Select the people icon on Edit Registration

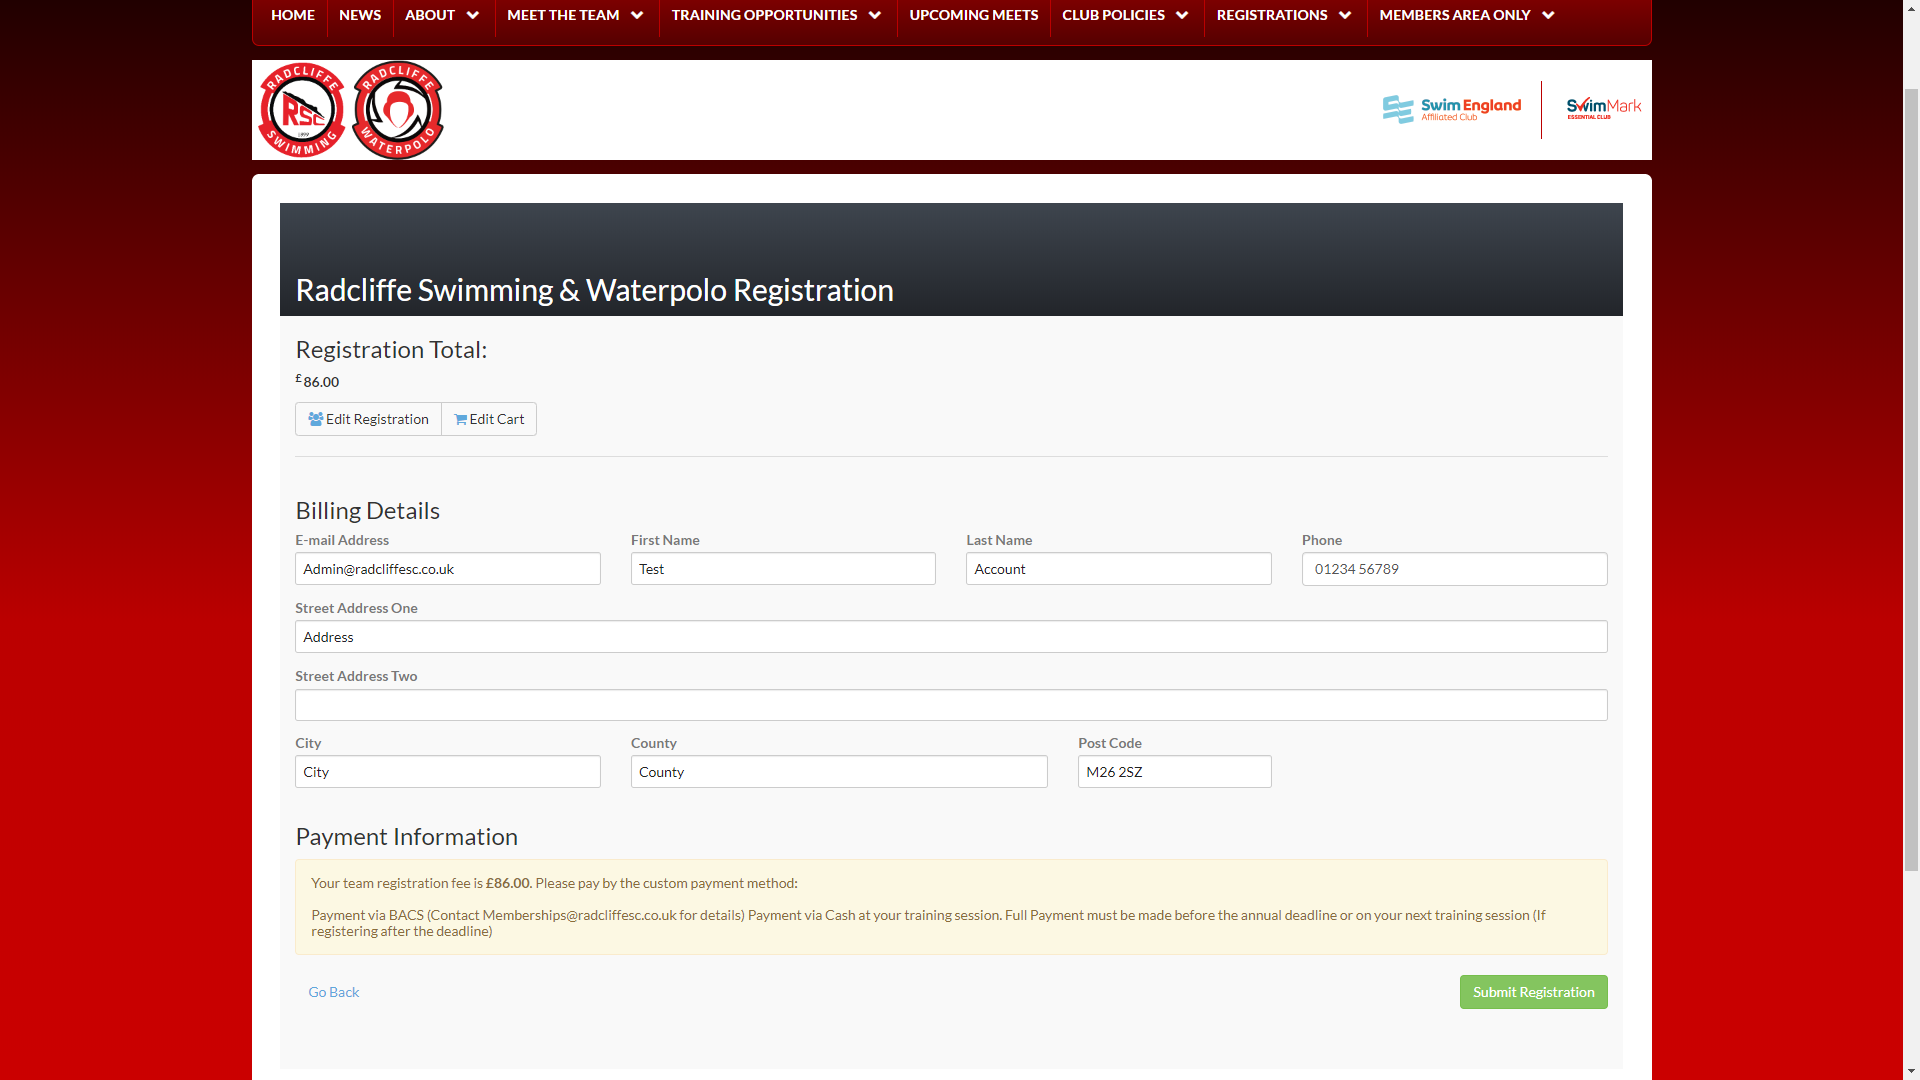click(315, 419)
